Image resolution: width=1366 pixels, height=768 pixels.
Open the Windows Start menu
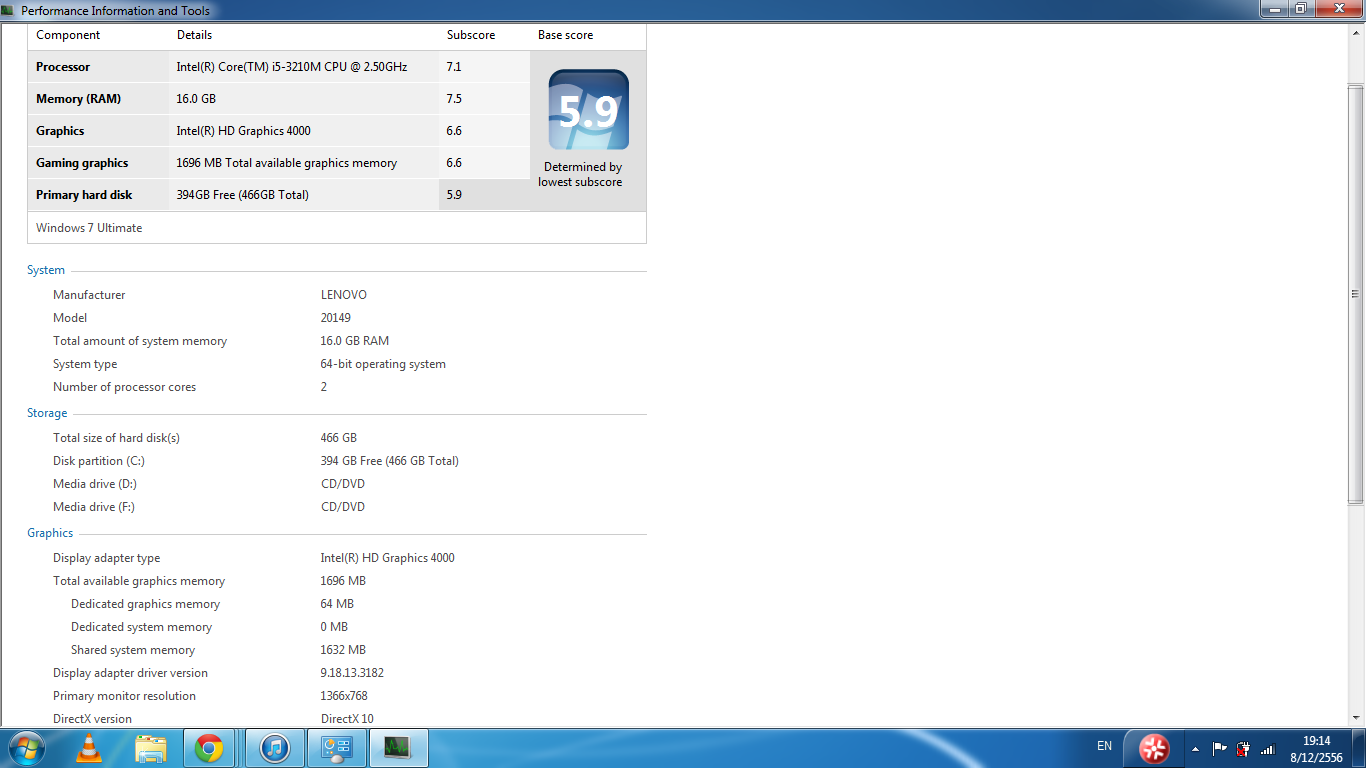coord(26,748)
